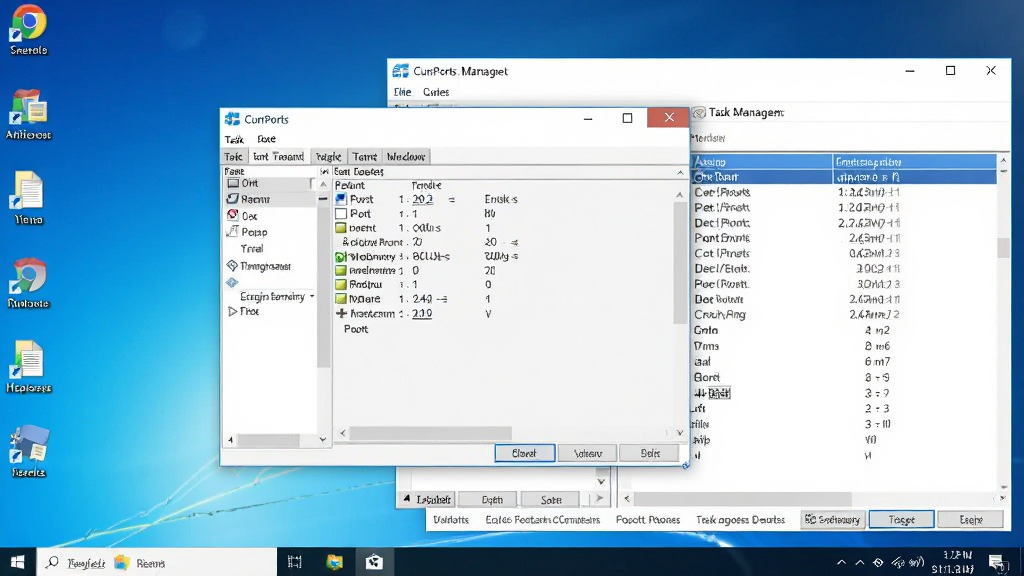Select the Rmngtaaist diamond sidebar item
This screenshot has height=576, width=1024.
click(259, 266)
